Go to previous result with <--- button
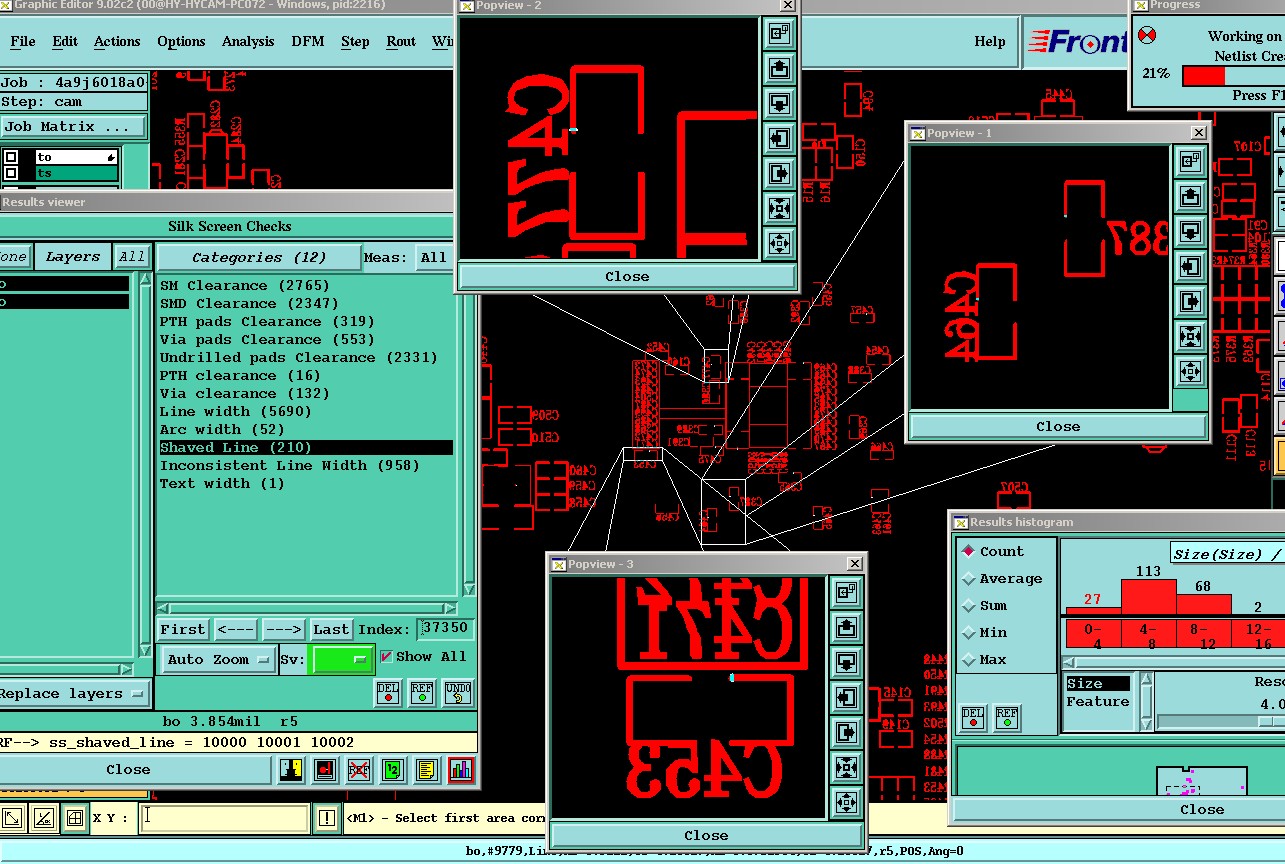 (235, 629)
